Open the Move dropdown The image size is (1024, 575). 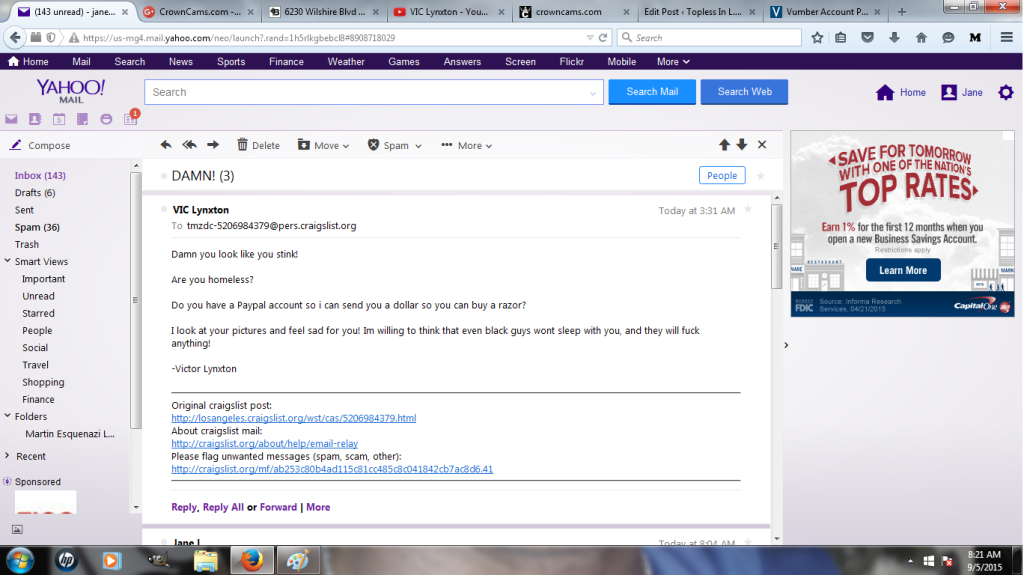pyautogui.click(x=323, y=145)
